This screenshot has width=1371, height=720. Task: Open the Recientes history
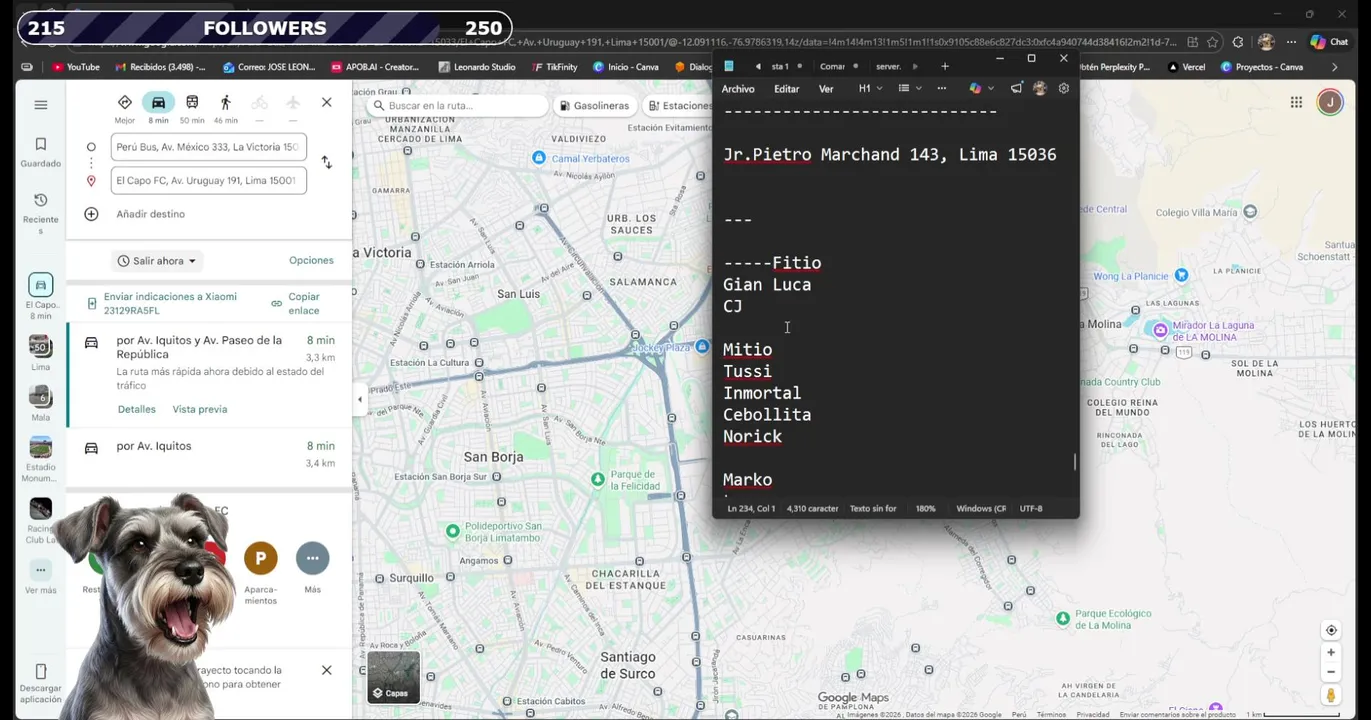pos(41,214)
